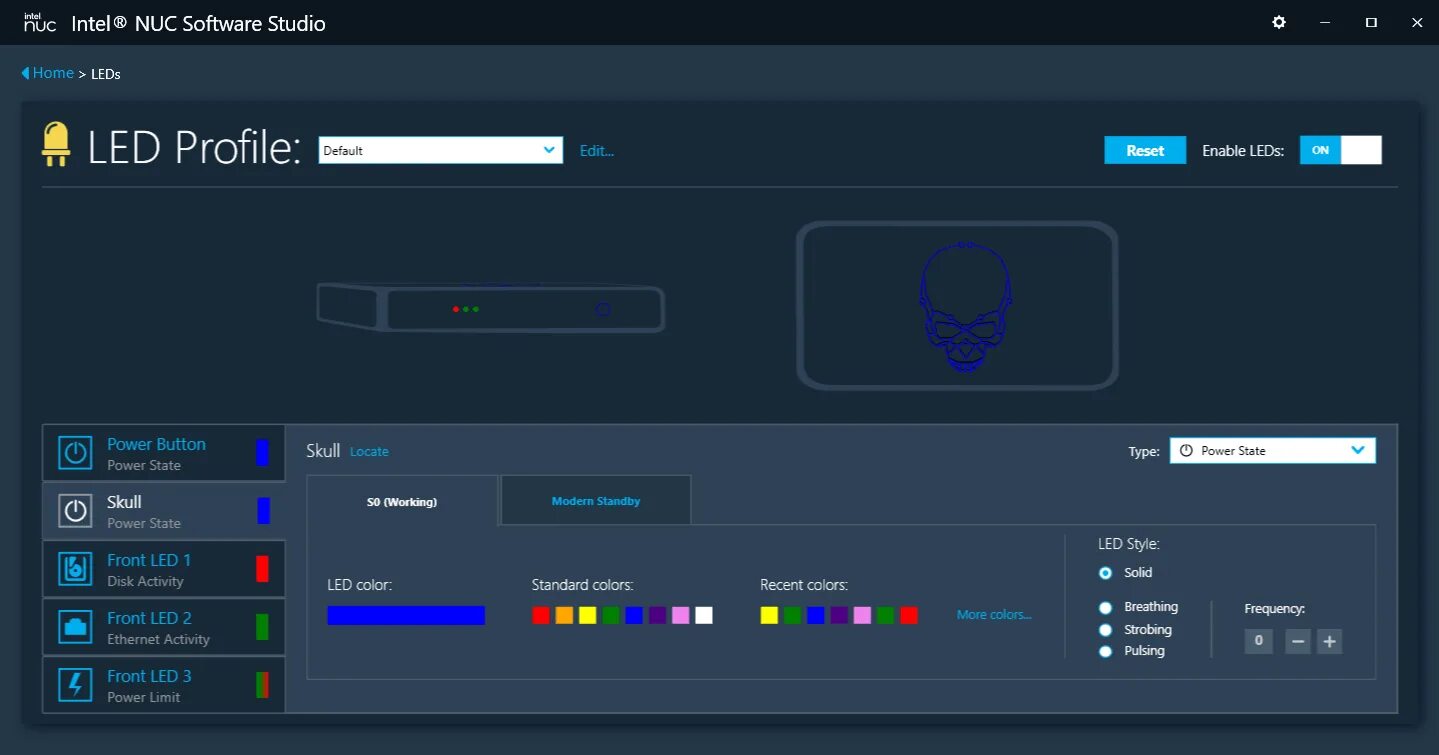Choose yellow from Recent colors

coord(769,615)
